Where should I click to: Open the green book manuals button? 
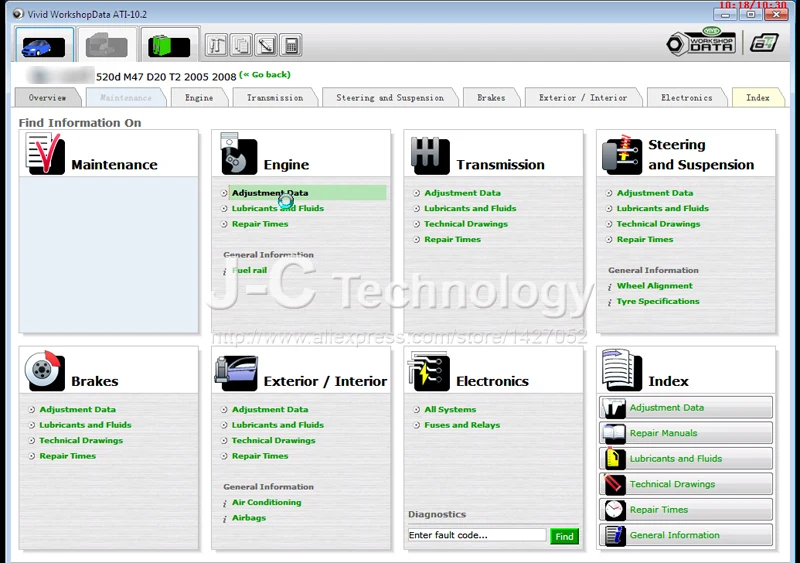(169, 46)
